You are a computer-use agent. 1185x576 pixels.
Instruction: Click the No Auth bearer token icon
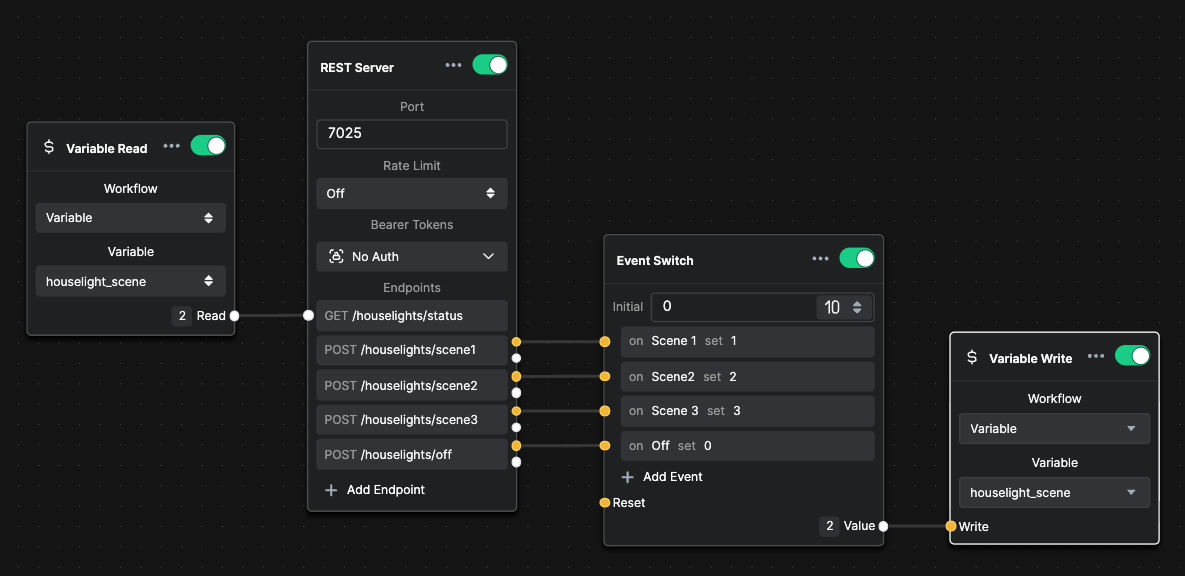pyautogui.click(x=336, y=256)
